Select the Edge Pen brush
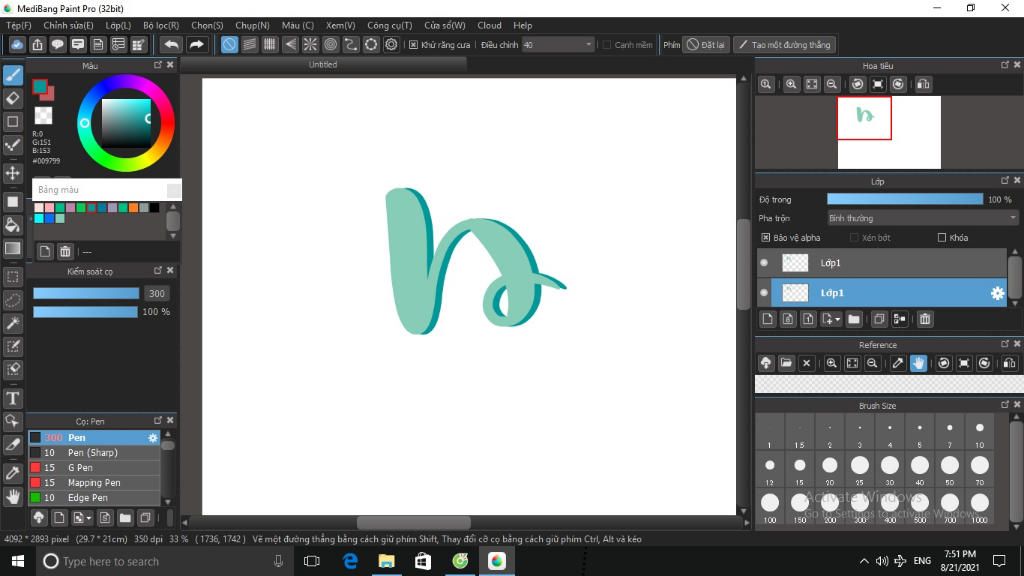Viewport: 1024px width, 576px height. [94, 498]
